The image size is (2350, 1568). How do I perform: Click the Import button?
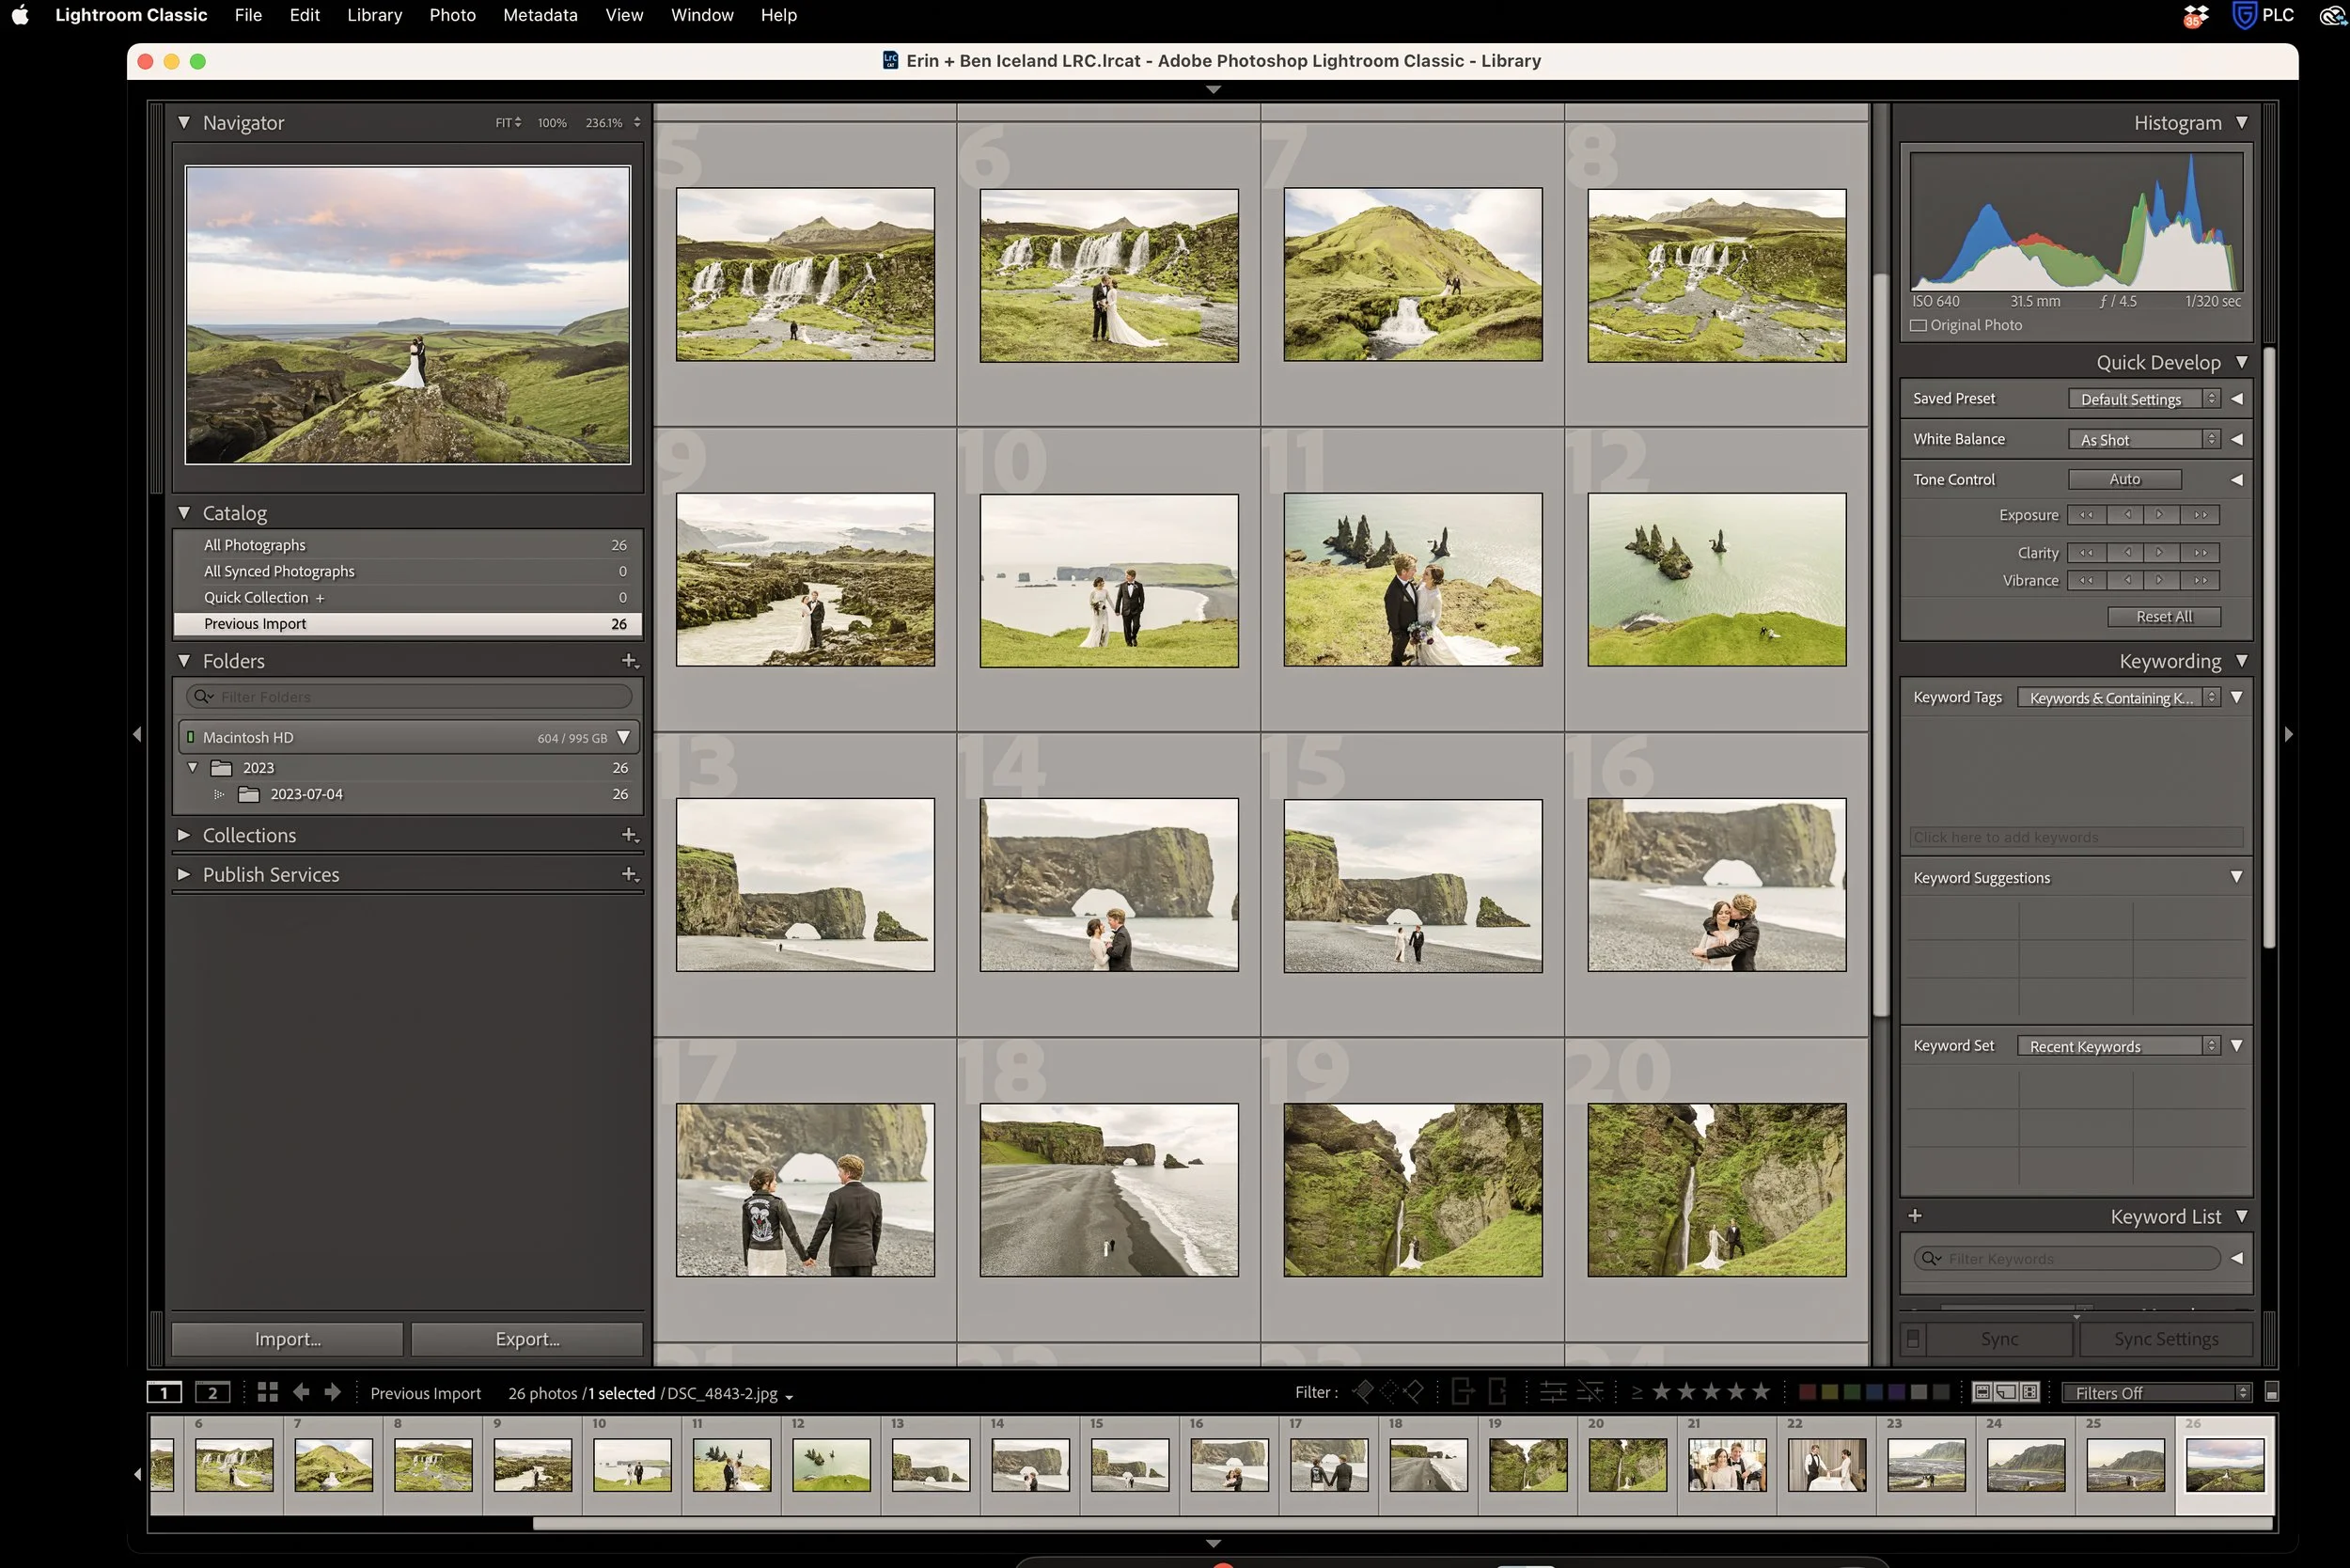(287, 1338)
